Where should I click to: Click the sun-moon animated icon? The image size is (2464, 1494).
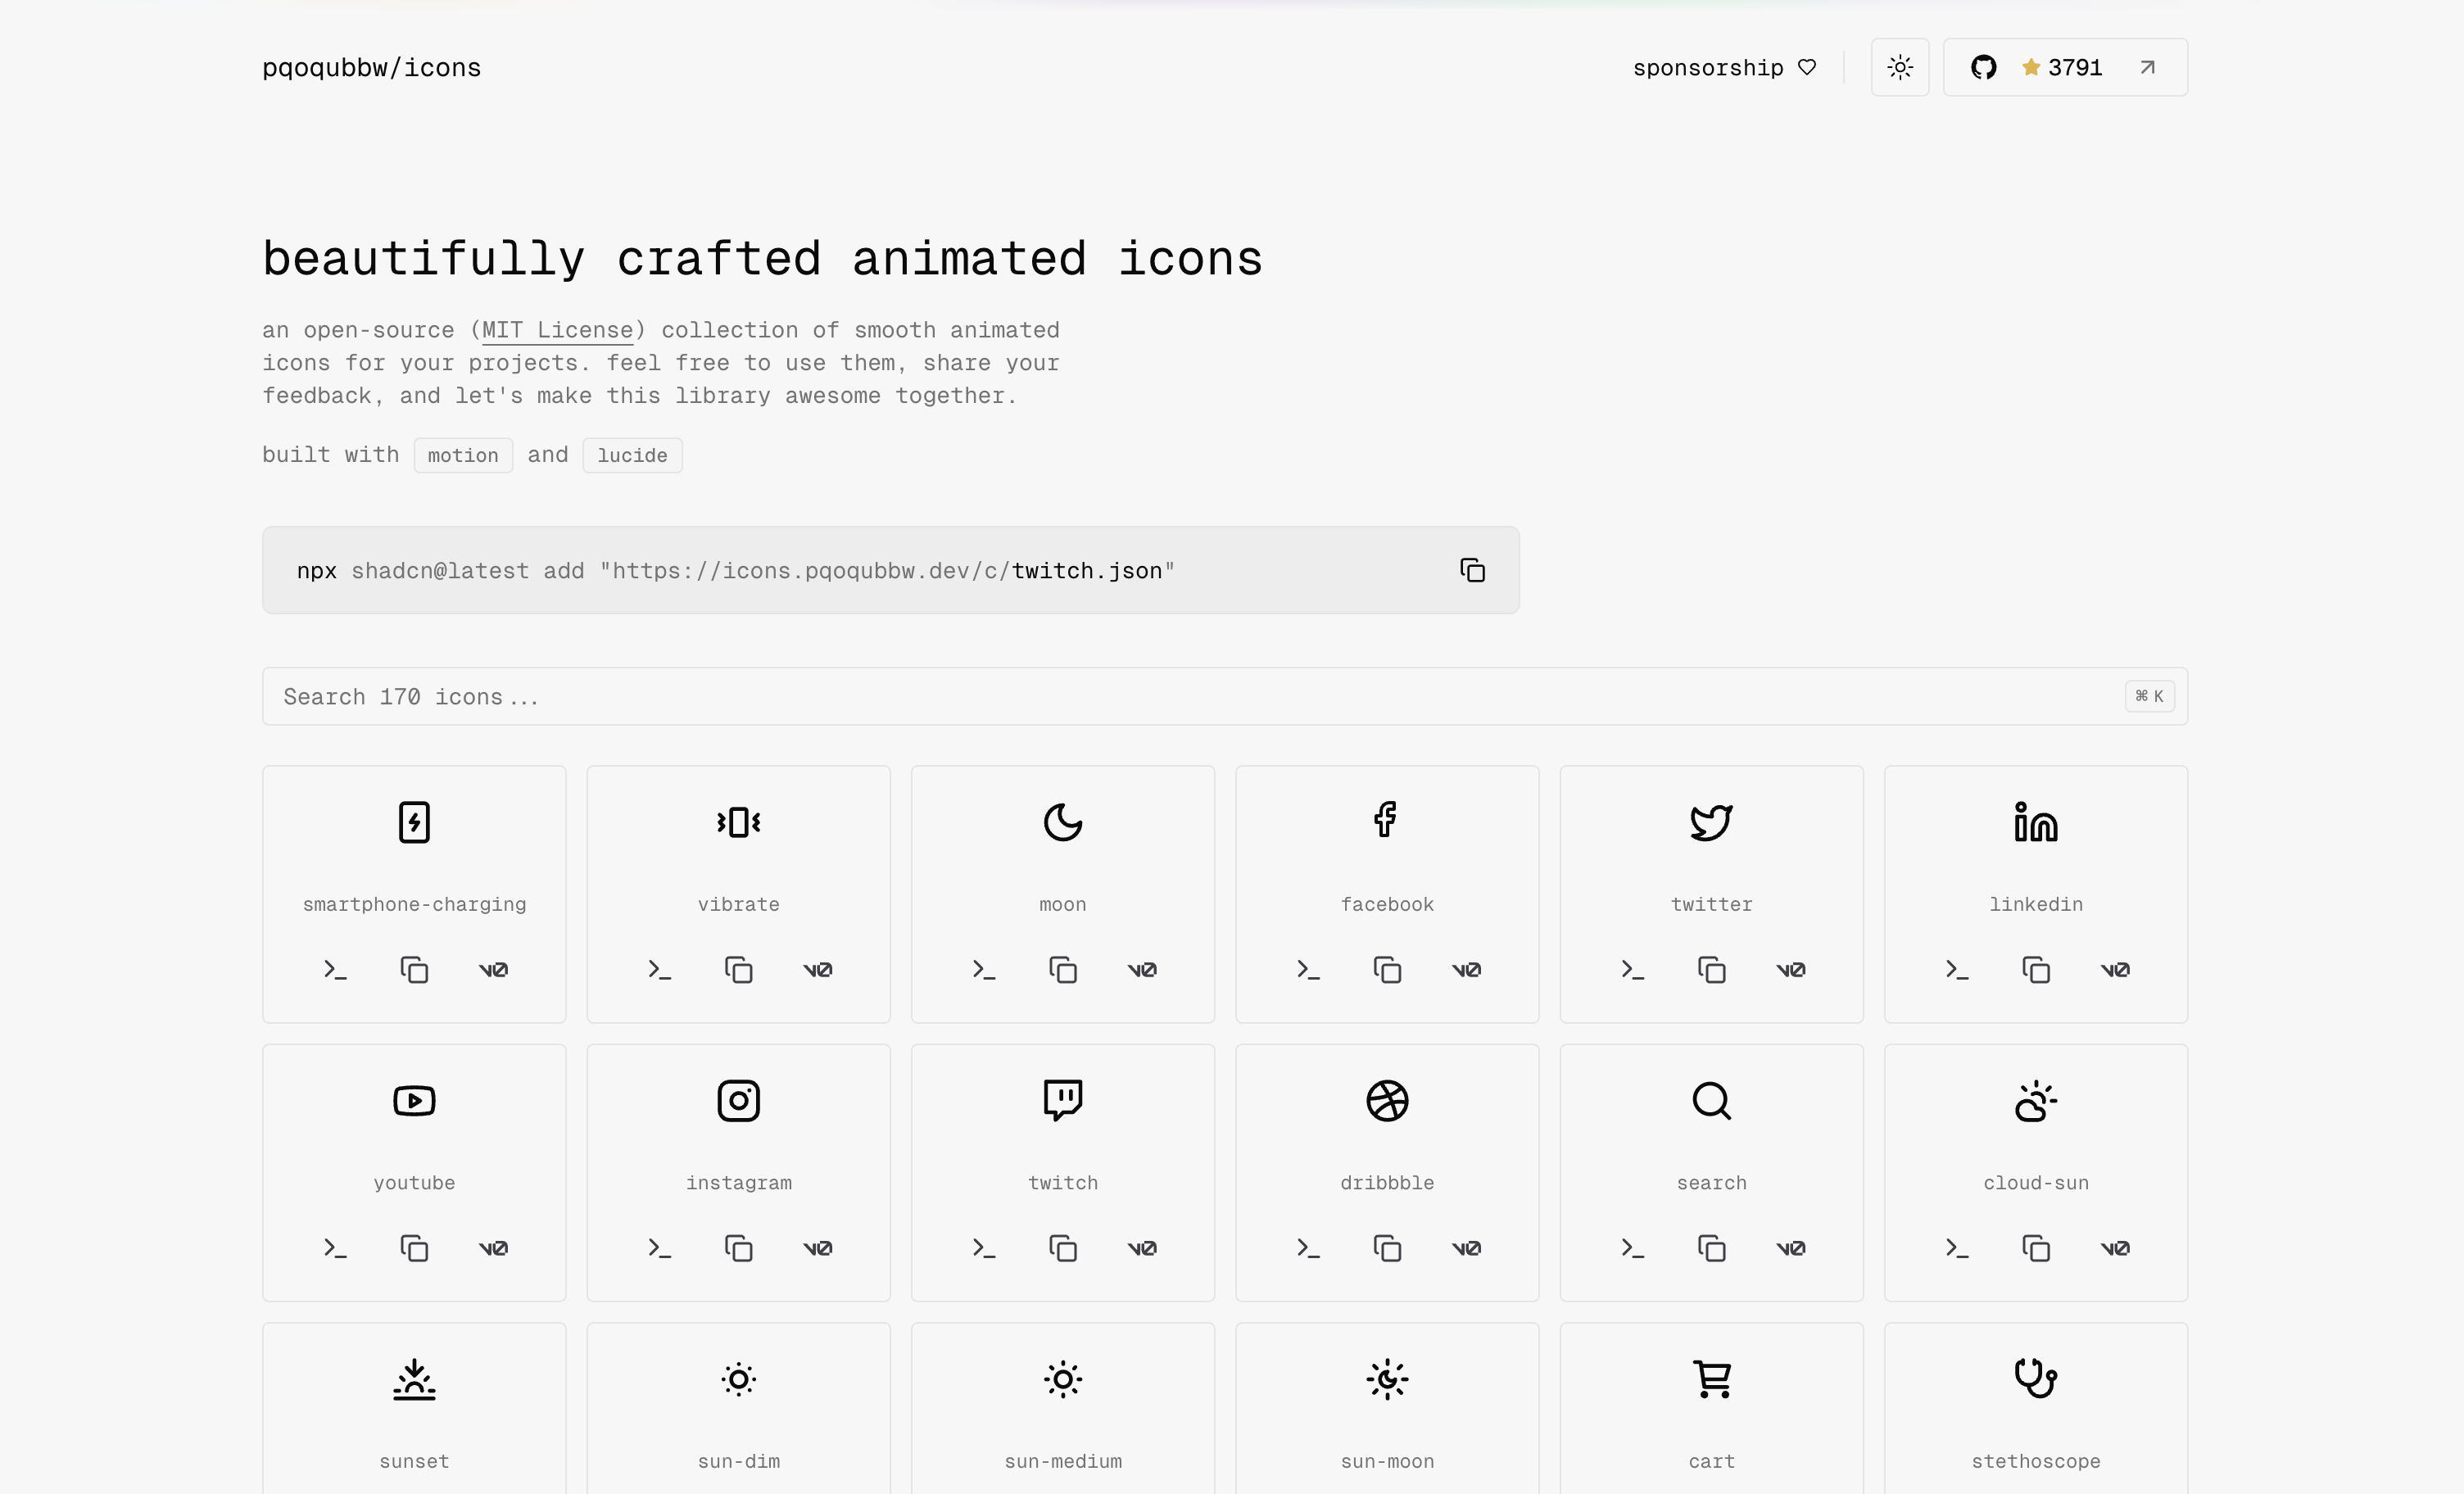click(1387, 1379)
